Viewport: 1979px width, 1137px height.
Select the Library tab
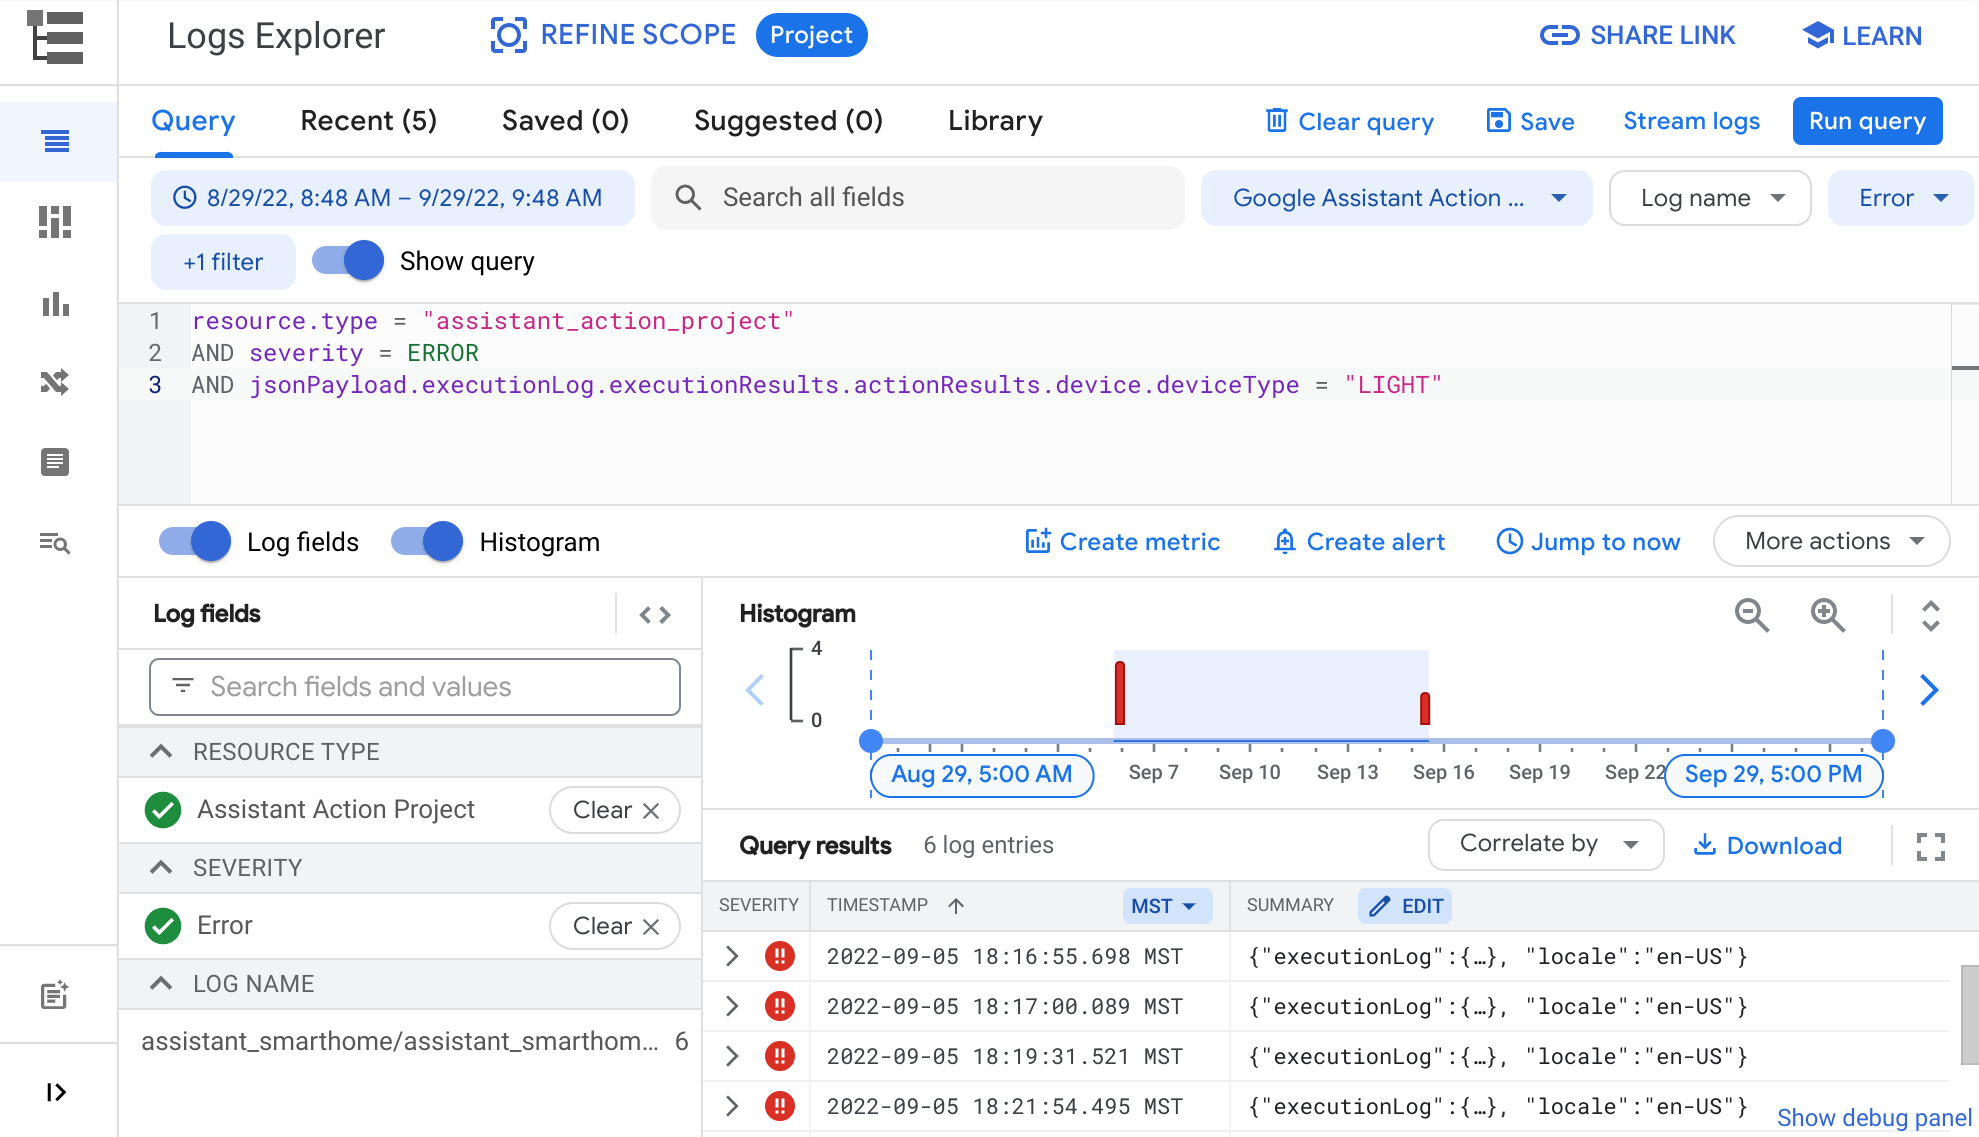click(x=996, y=122)
